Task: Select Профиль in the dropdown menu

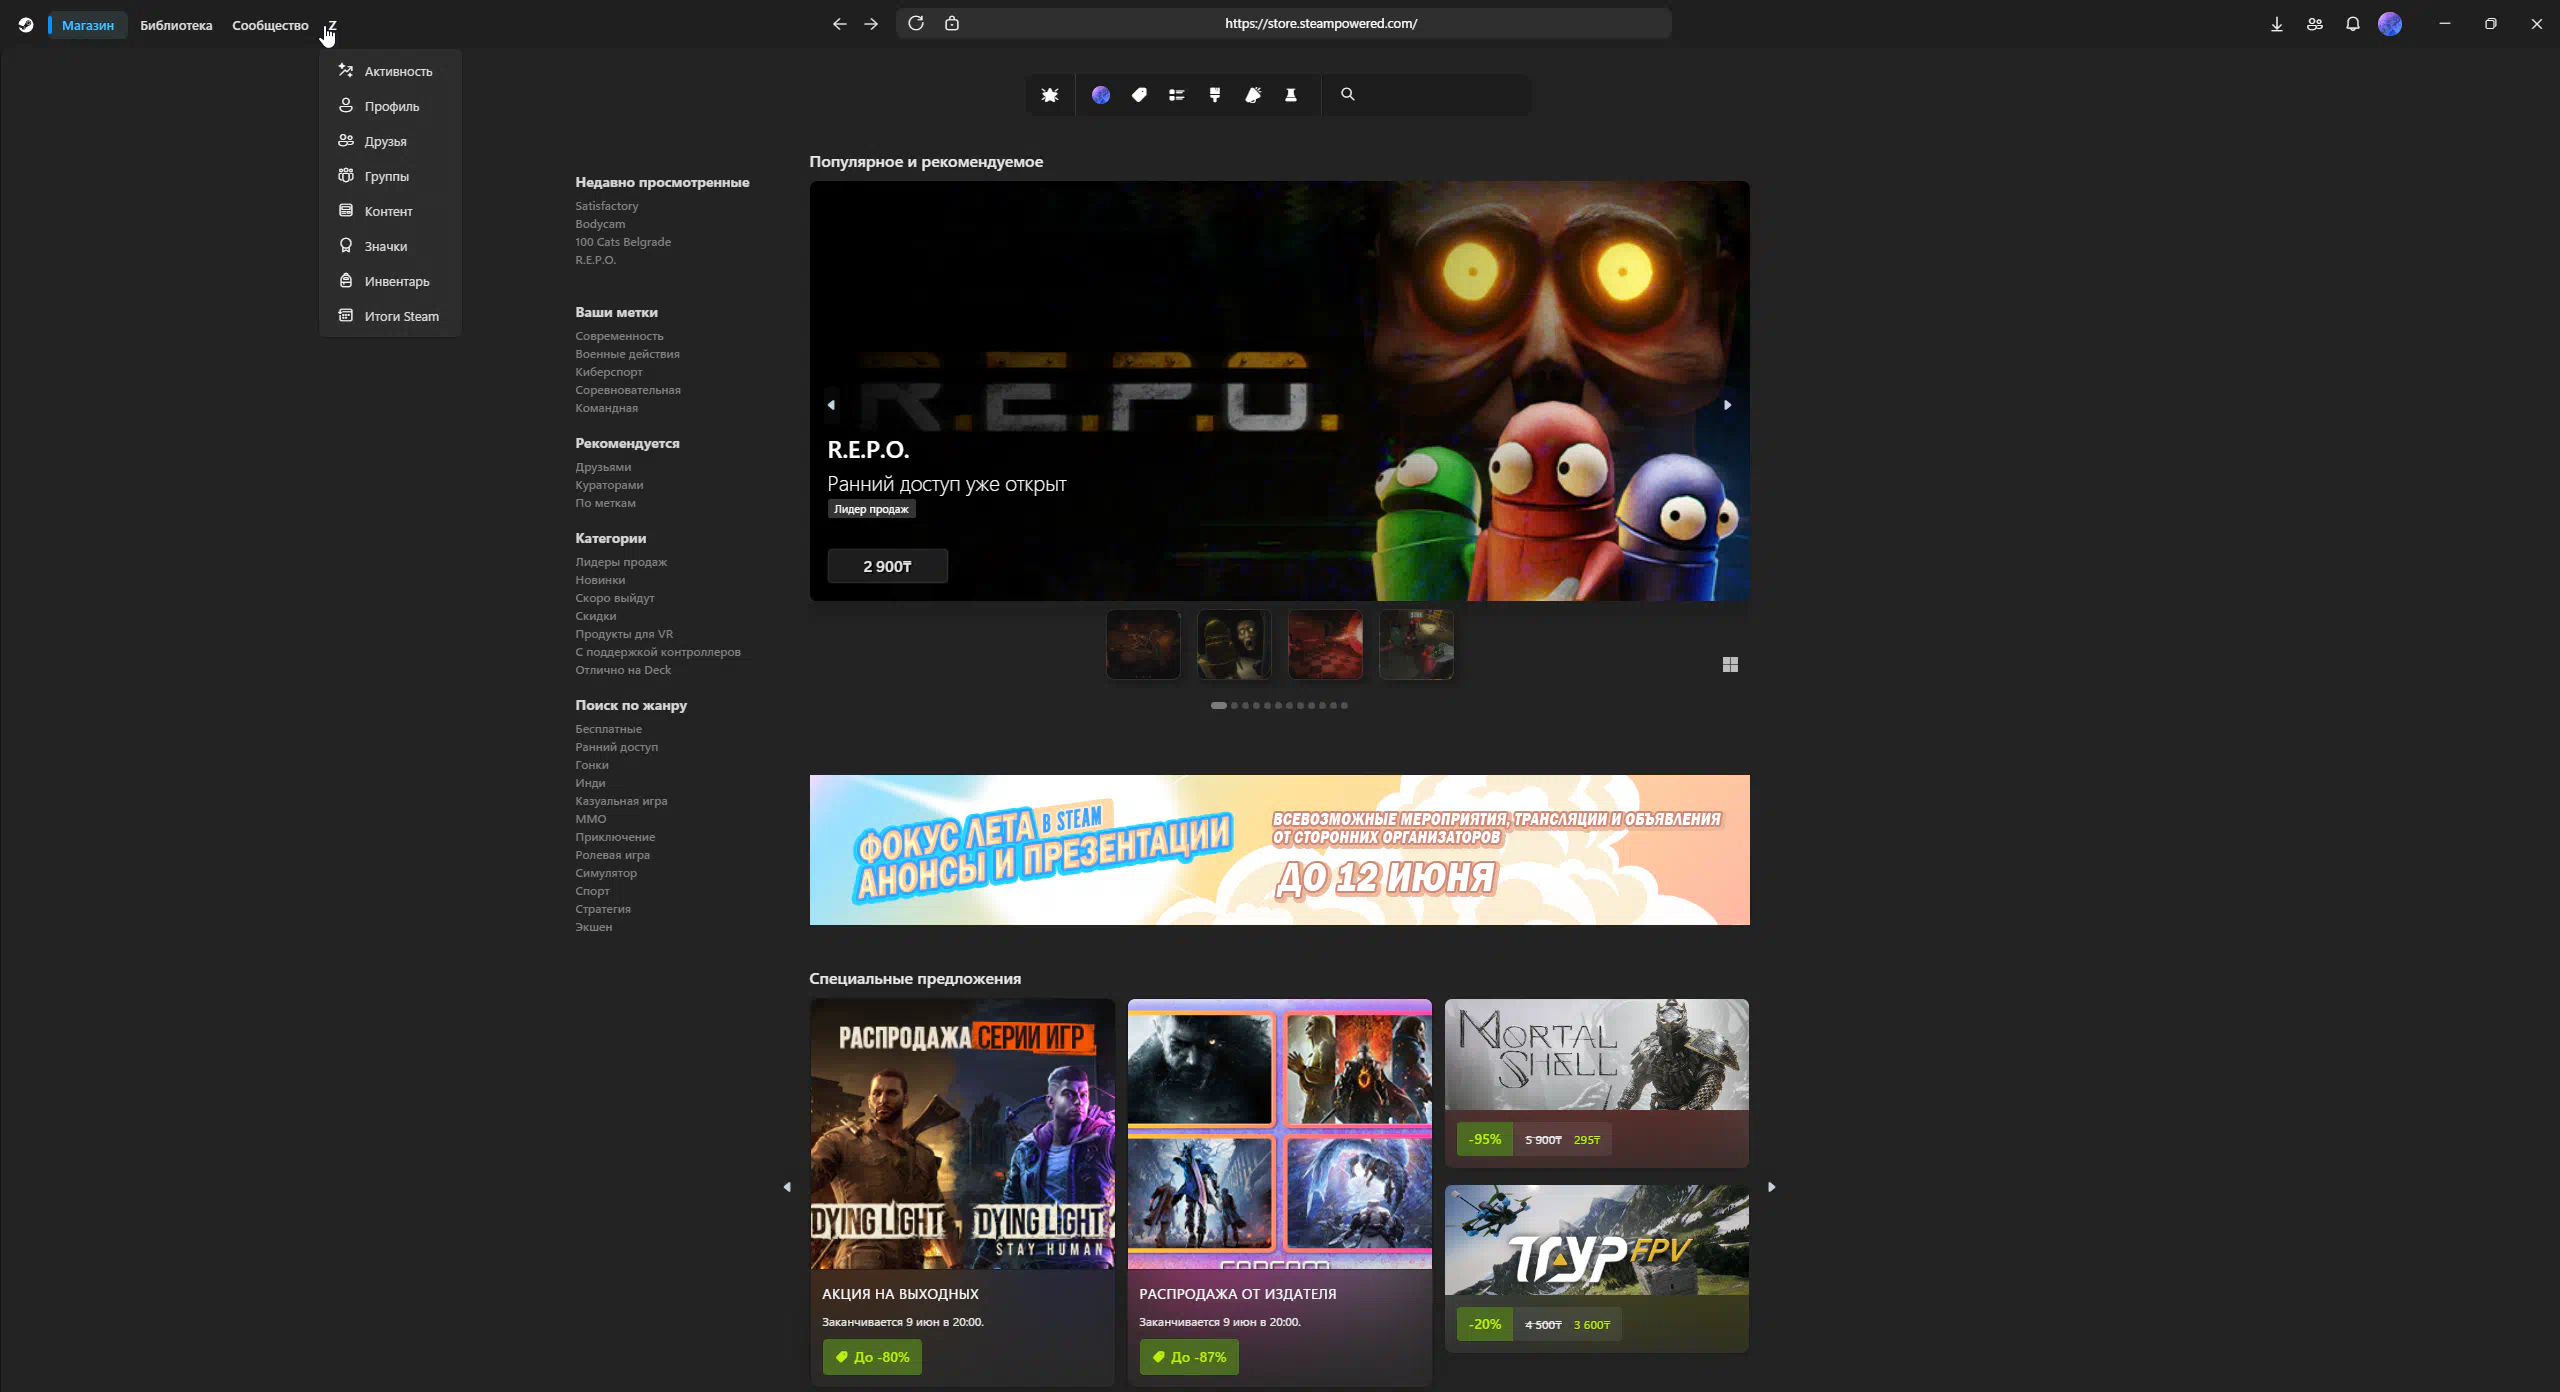Action: (x=390, y=106)
